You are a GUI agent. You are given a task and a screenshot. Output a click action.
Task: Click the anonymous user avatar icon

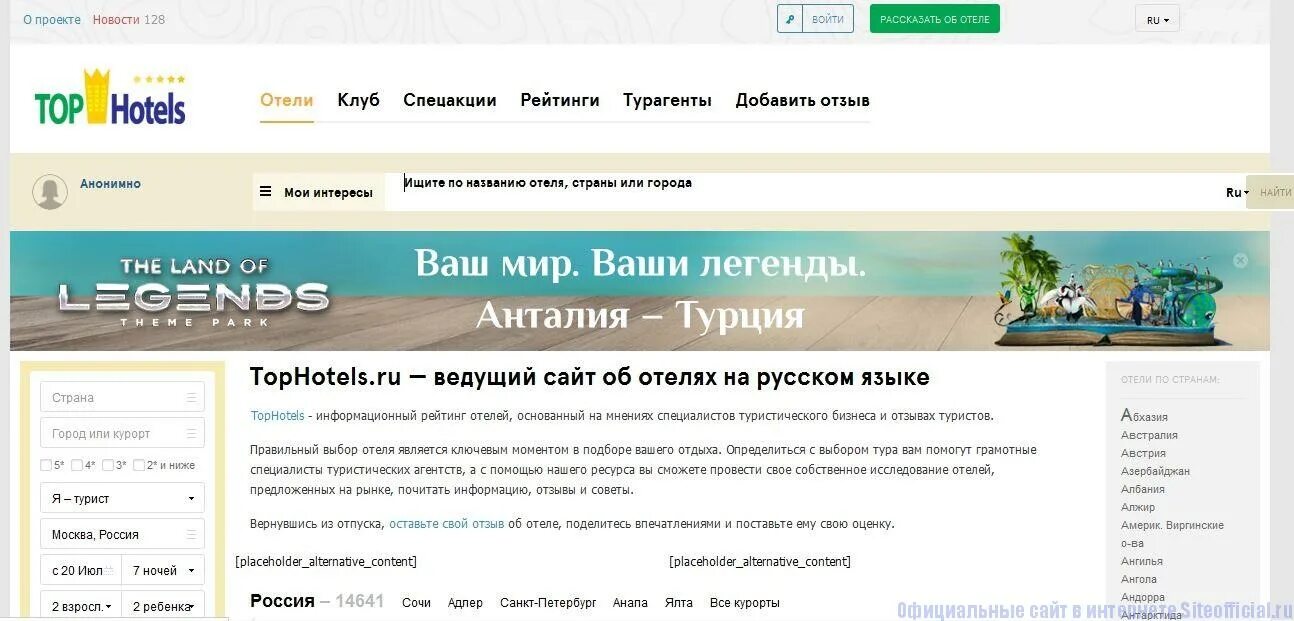point(50,191)
